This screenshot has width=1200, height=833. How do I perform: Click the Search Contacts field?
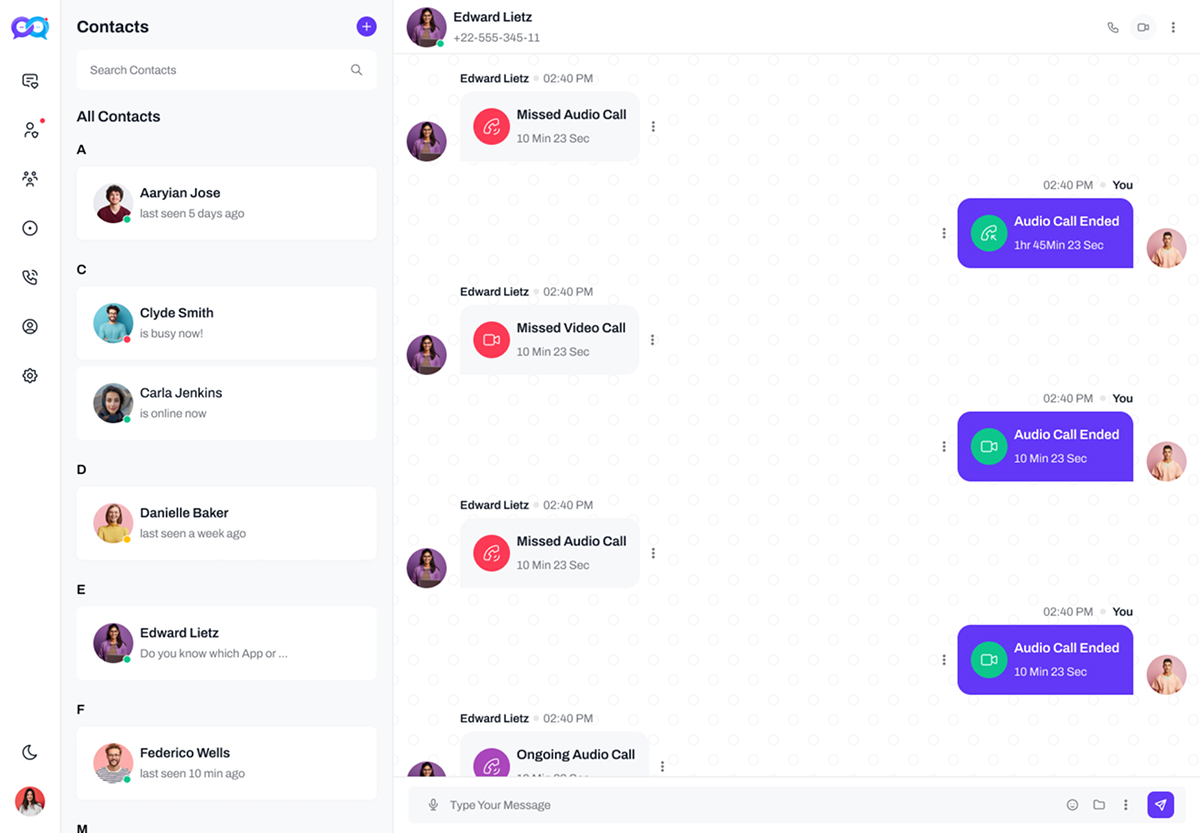pyautogui.click(x=227, y=70)
